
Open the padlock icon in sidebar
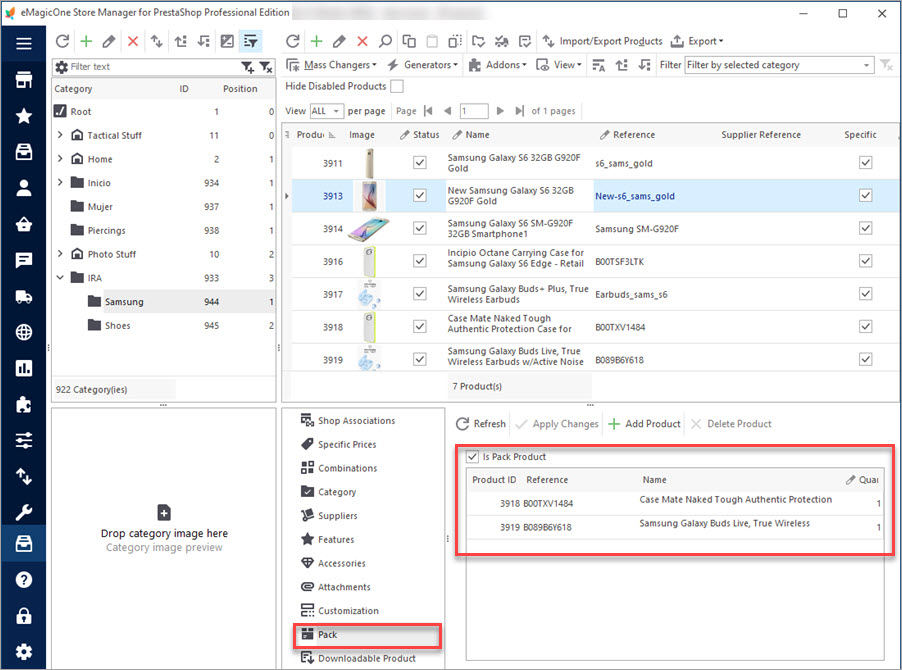pos(24,616)
